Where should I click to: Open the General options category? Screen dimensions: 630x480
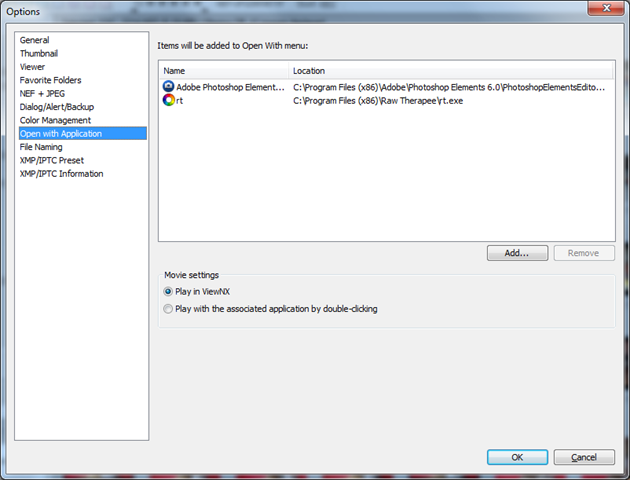click(x=34, y=40)
